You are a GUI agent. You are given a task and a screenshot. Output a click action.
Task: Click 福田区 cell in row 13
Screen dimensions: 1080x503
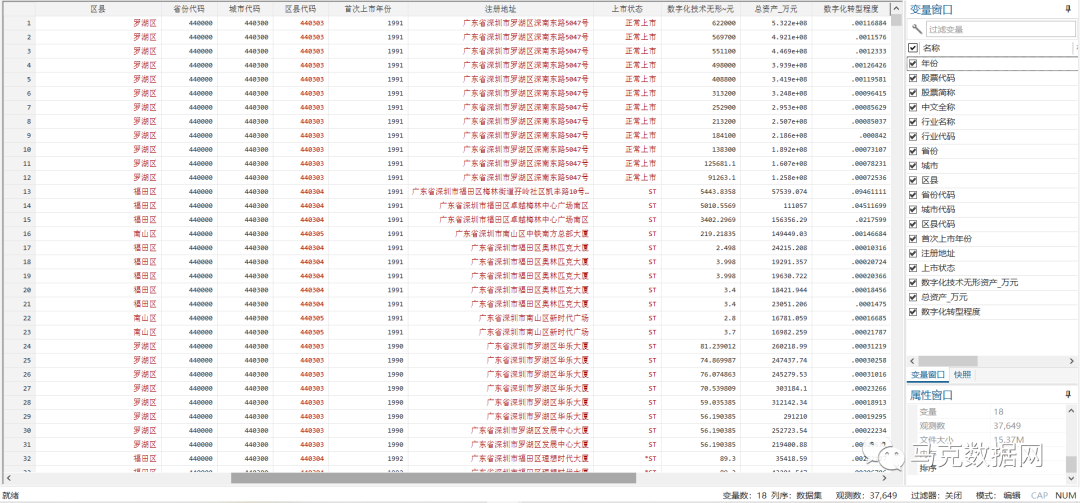click(x=98, y=191)
